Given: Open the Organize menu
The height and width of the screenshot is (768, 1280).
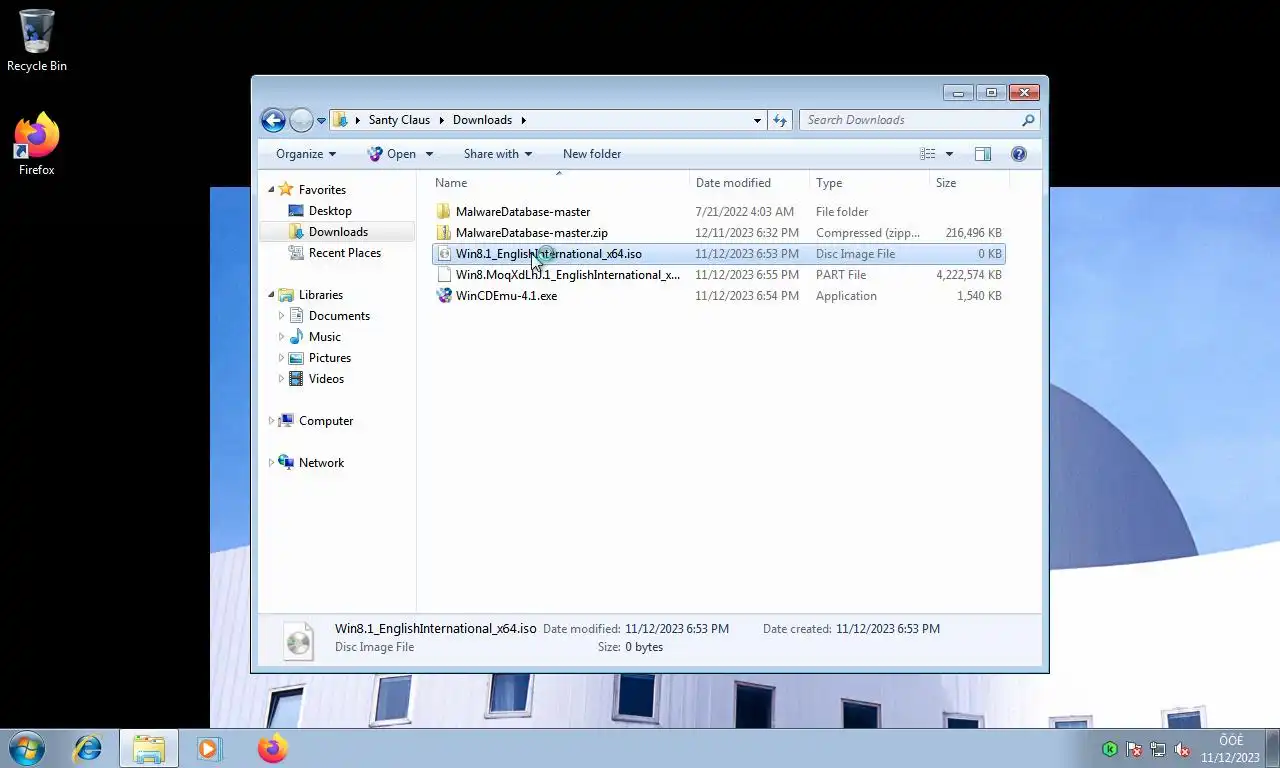Looking at the screenshot, I should click(x=306, y=154).
